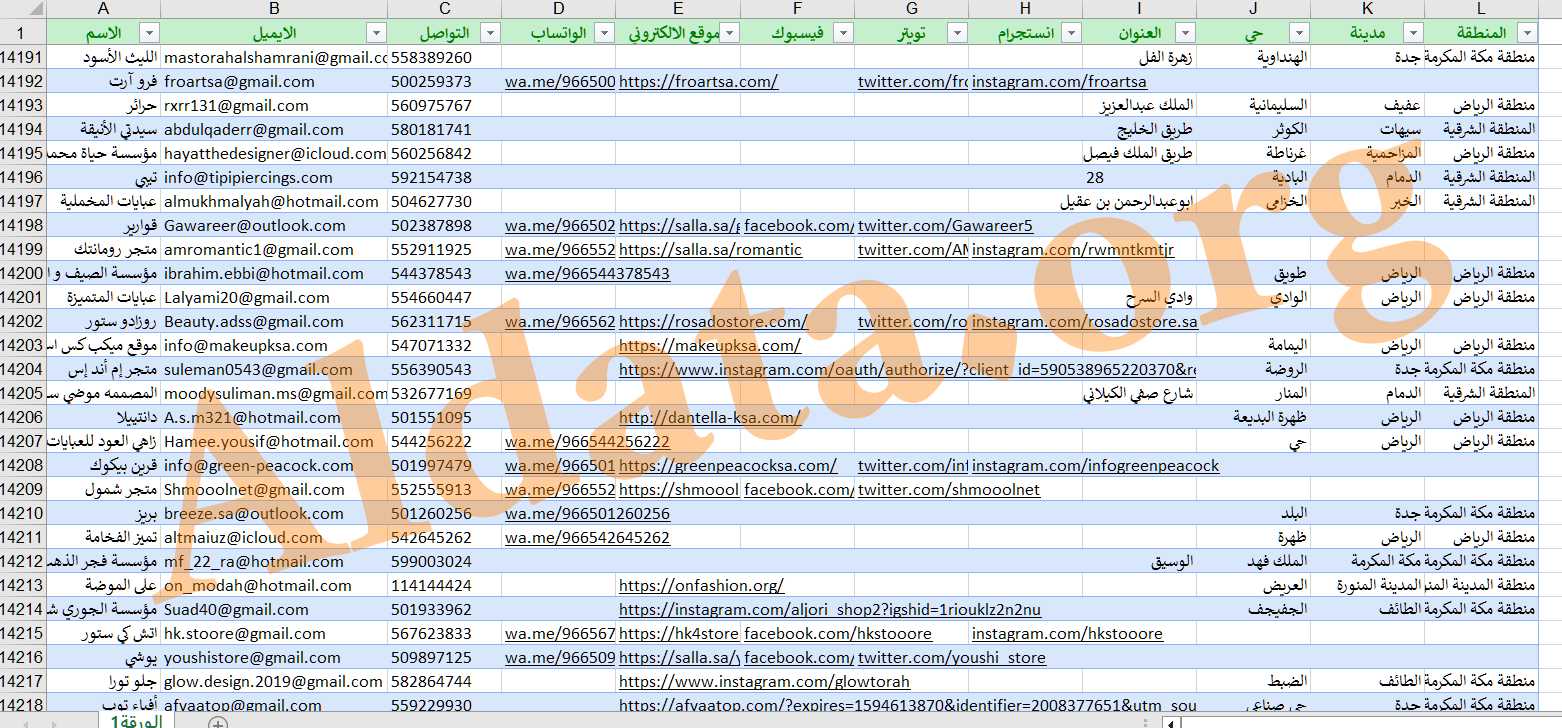Open the filter dropdown for موقع الالكتروني column
Viewport: 1562px width, 728px height.
tap(730, 33)
